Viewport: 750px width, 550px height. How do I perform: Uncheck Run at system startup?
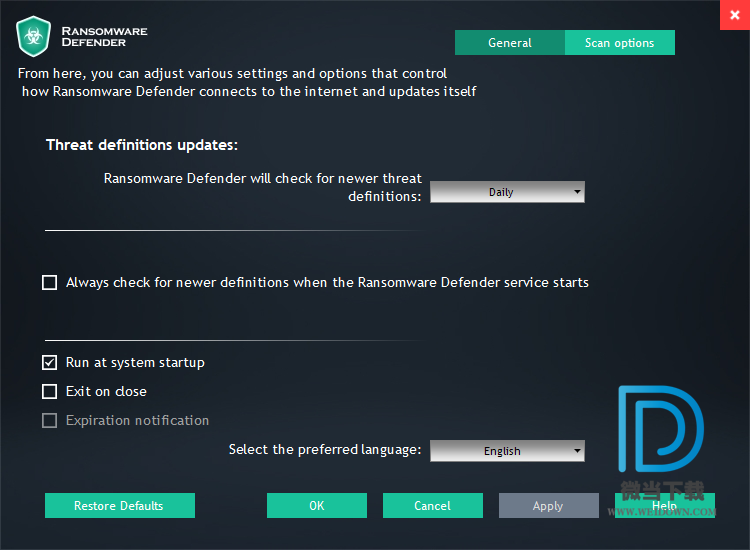pos(49,363)
